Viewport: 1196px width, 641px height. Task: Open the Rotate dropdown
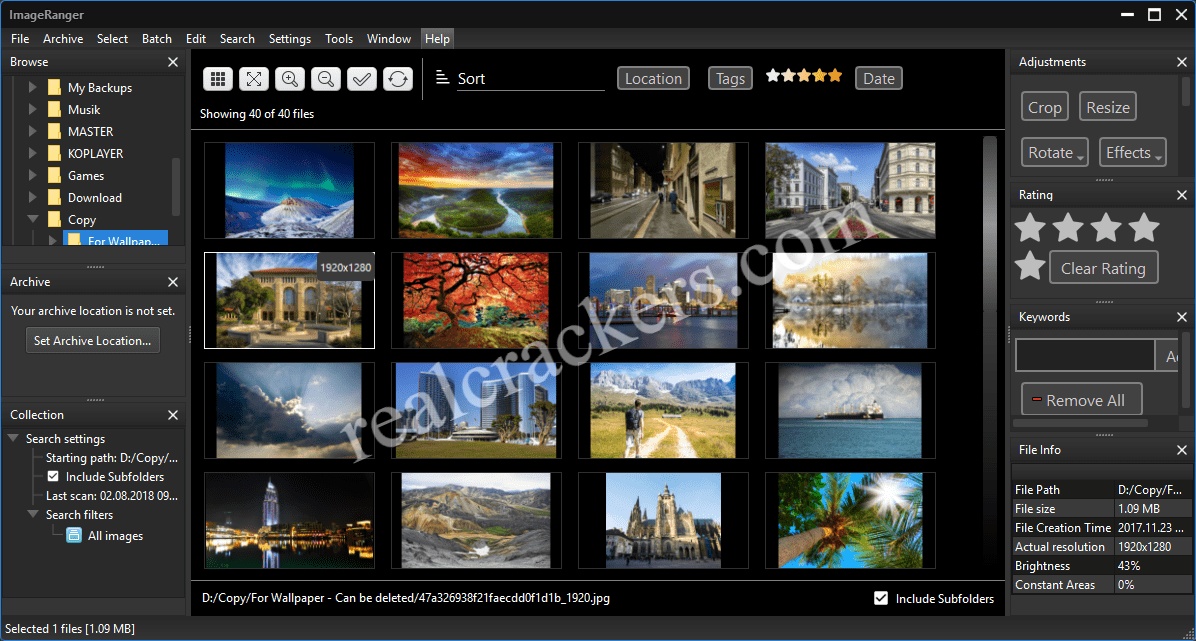[1055, 153]
